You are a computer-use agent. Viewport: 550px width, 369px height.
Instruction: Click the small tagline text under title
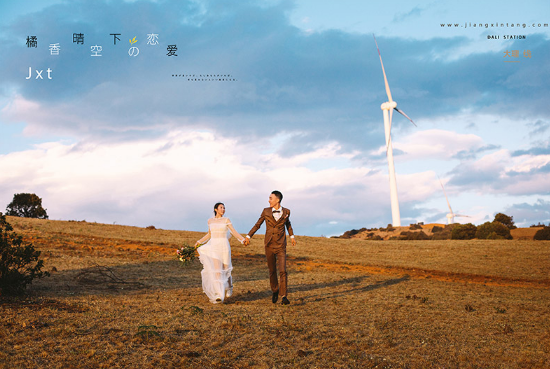pos(204,78)
